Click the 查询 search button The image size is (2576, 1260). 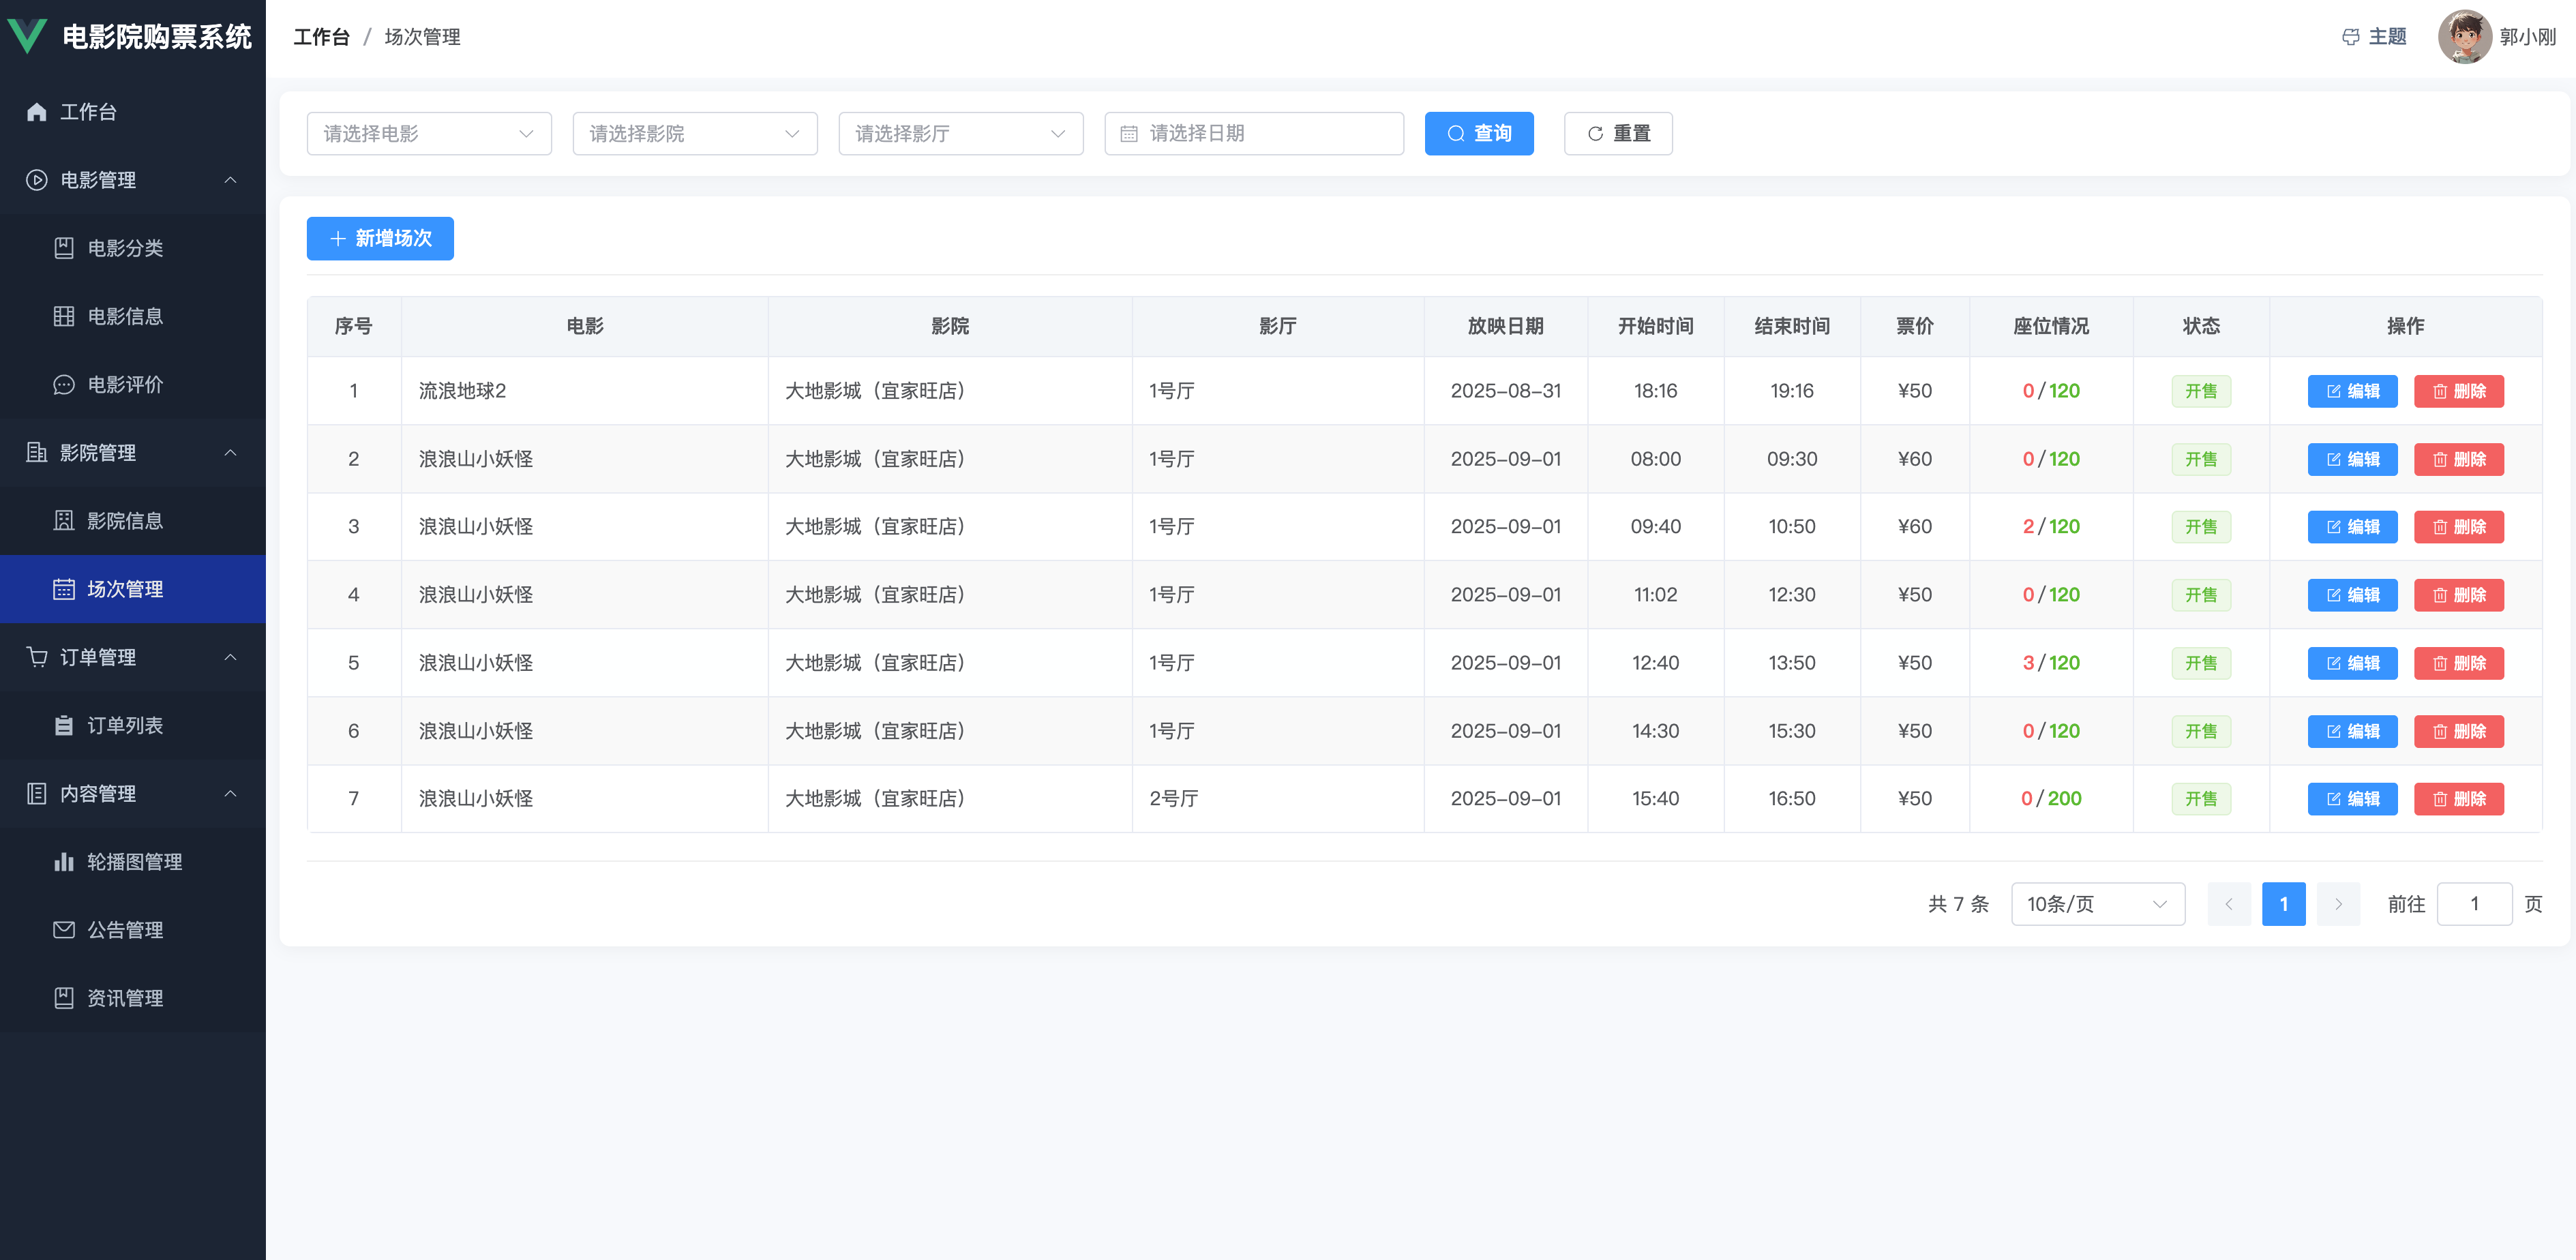(x=1479, y=134)
